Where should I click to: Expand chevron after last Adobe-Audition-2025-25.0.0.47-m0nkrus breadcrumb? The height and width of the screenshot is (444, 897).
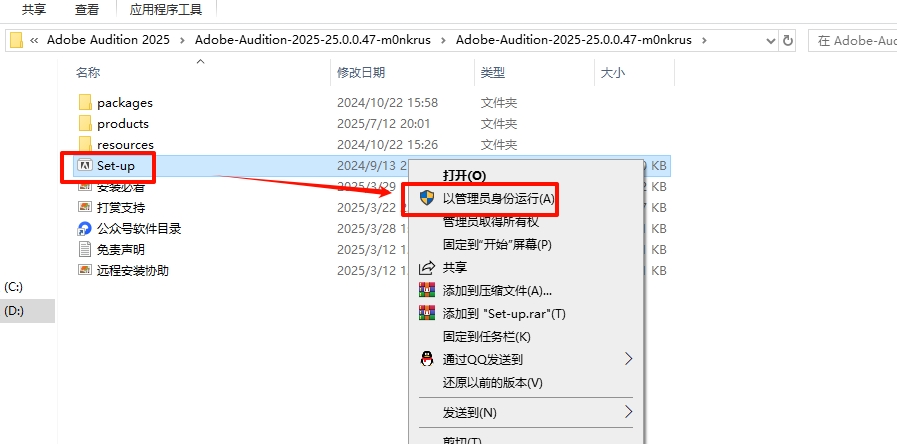(x=704, y=40)
